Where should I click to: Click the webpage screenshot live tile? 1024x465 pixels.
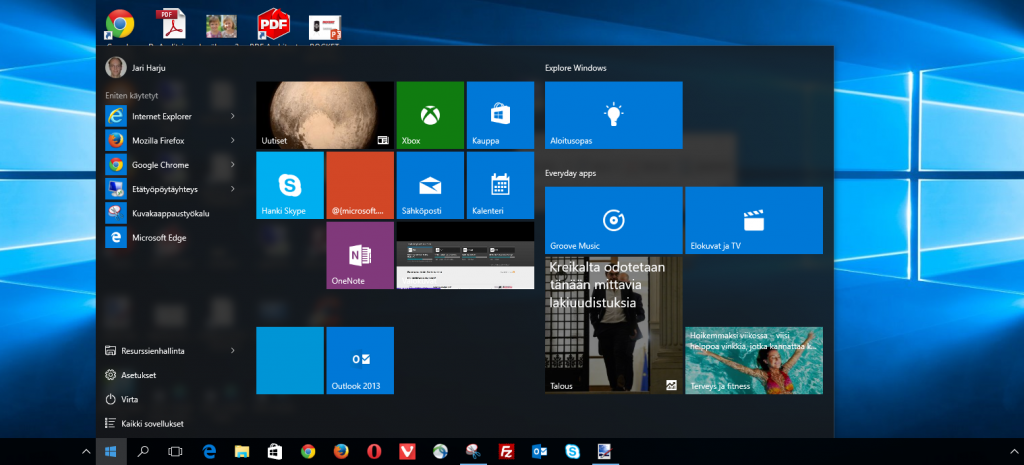465,255
